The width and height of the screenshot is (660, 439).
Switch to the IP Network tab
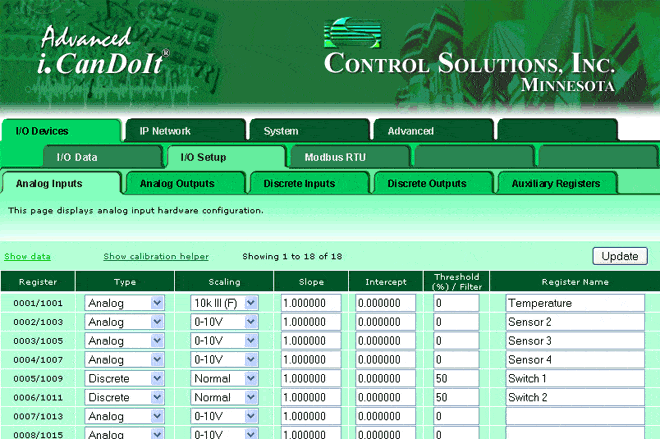click(x=186, y=131)
